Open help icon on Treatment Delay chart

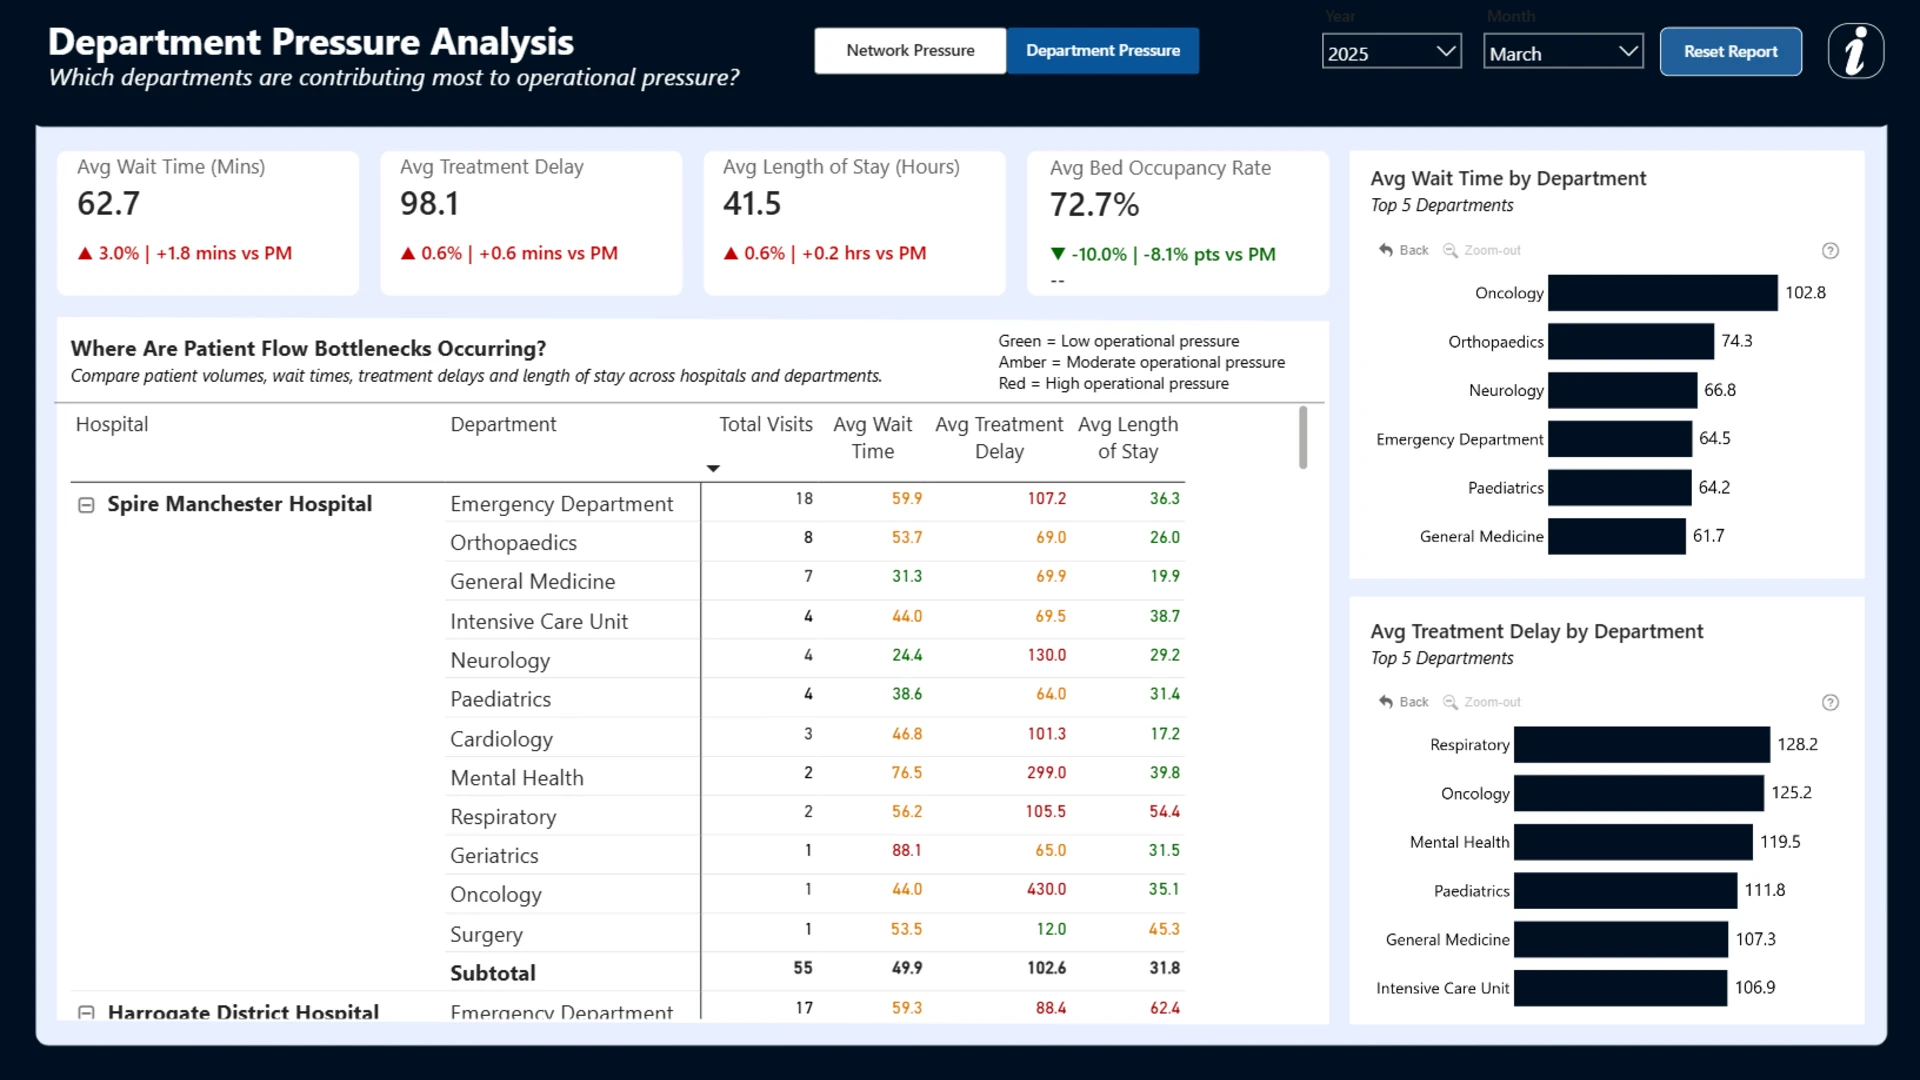tap(1830, 703)
